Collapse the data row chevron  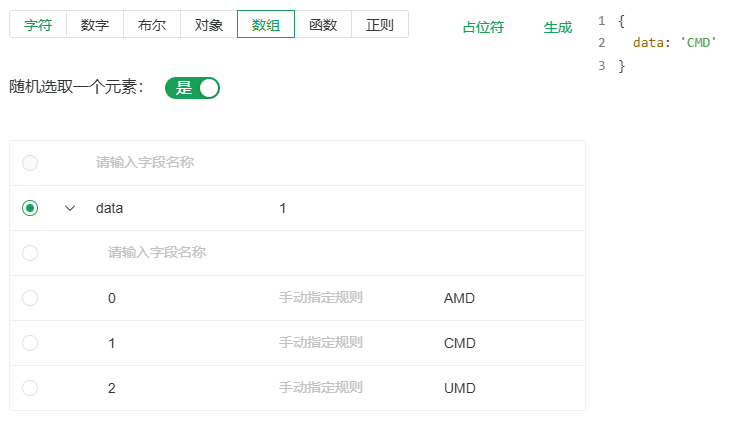click(x=70, y=208)
